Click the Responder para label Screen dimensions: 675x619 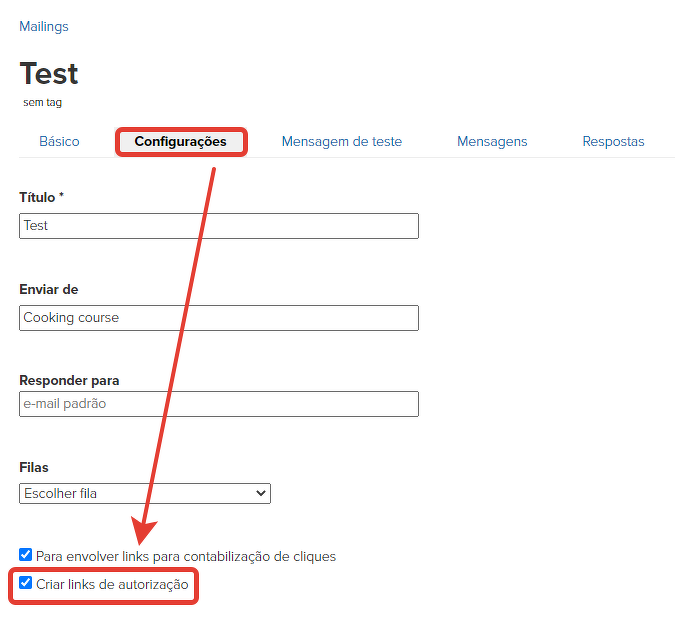[69, 381]
